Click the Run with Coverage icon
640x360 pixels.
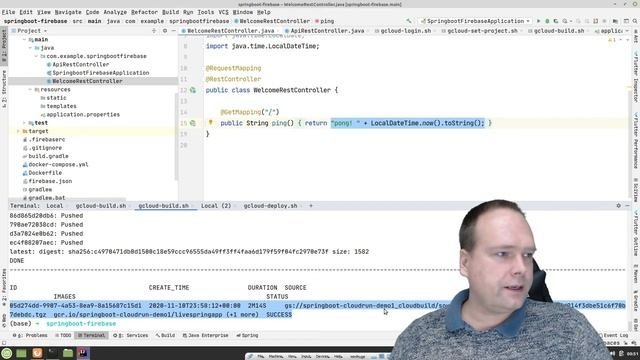point(556,21)
